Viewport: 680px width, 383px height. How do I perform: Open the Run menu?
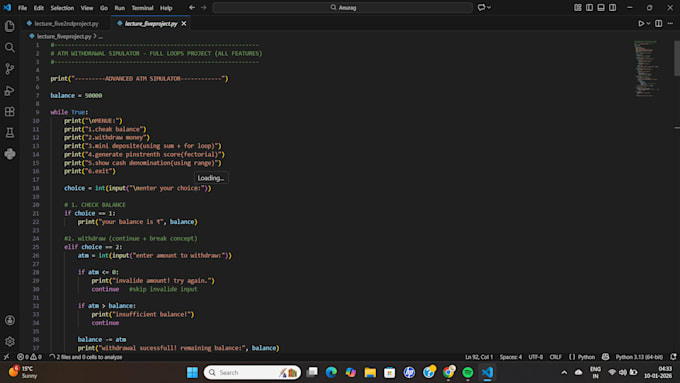click(x=120, y=8)
